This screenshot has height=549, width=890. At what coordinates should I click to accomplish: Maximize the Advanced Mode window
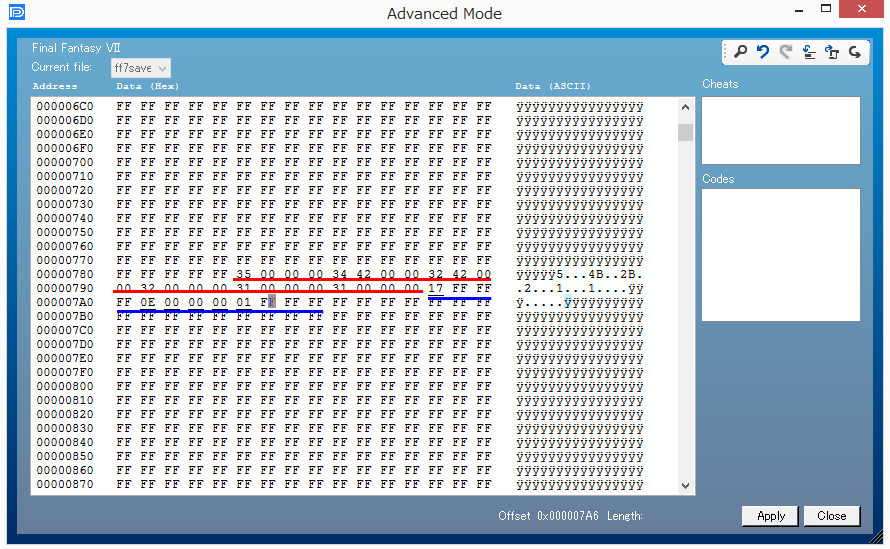826,9
